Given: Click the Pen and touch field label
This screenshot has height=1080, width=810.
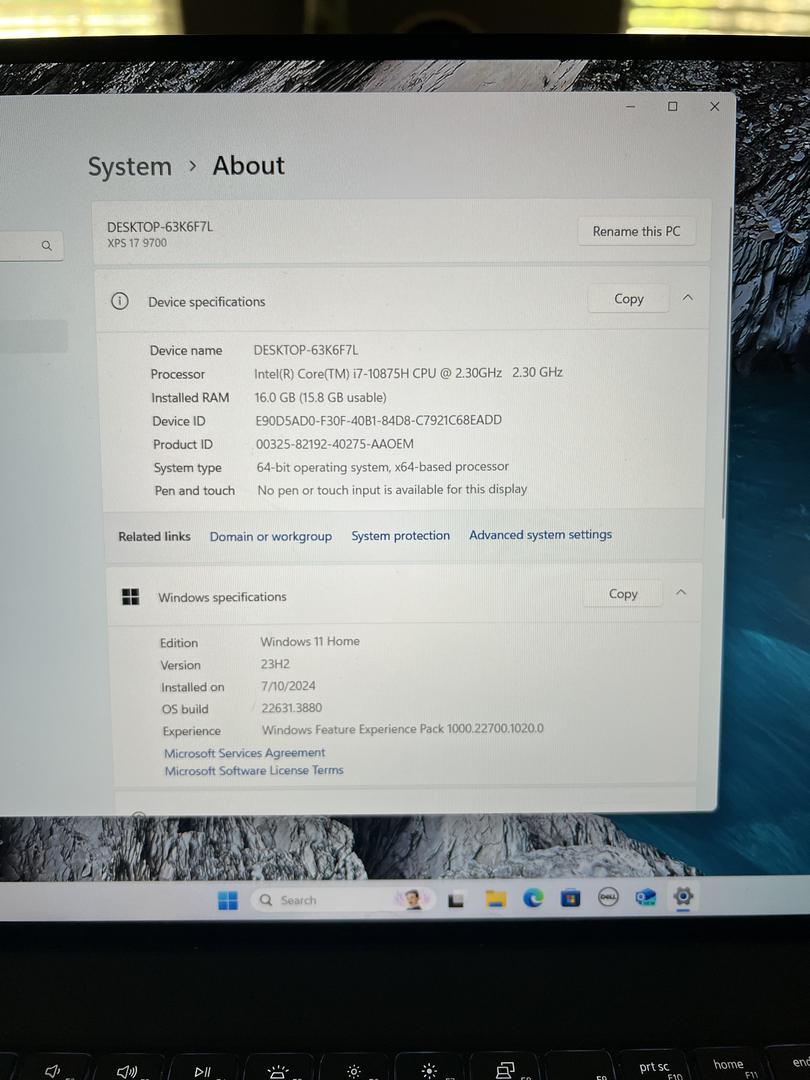Looking at the screenshot, I should (194, 490).
